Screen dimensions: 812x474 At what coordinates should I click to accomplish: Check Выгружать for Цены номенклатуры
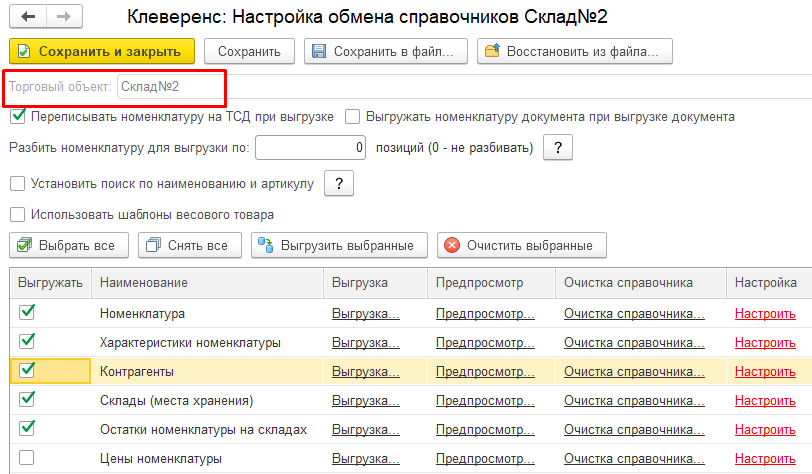26,458
